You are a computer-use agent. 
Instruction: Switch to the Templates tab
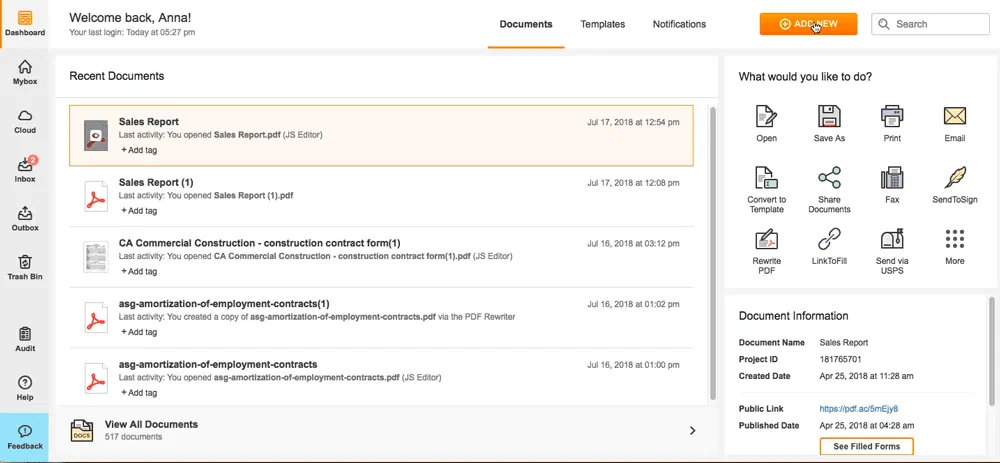coord(603,24)
